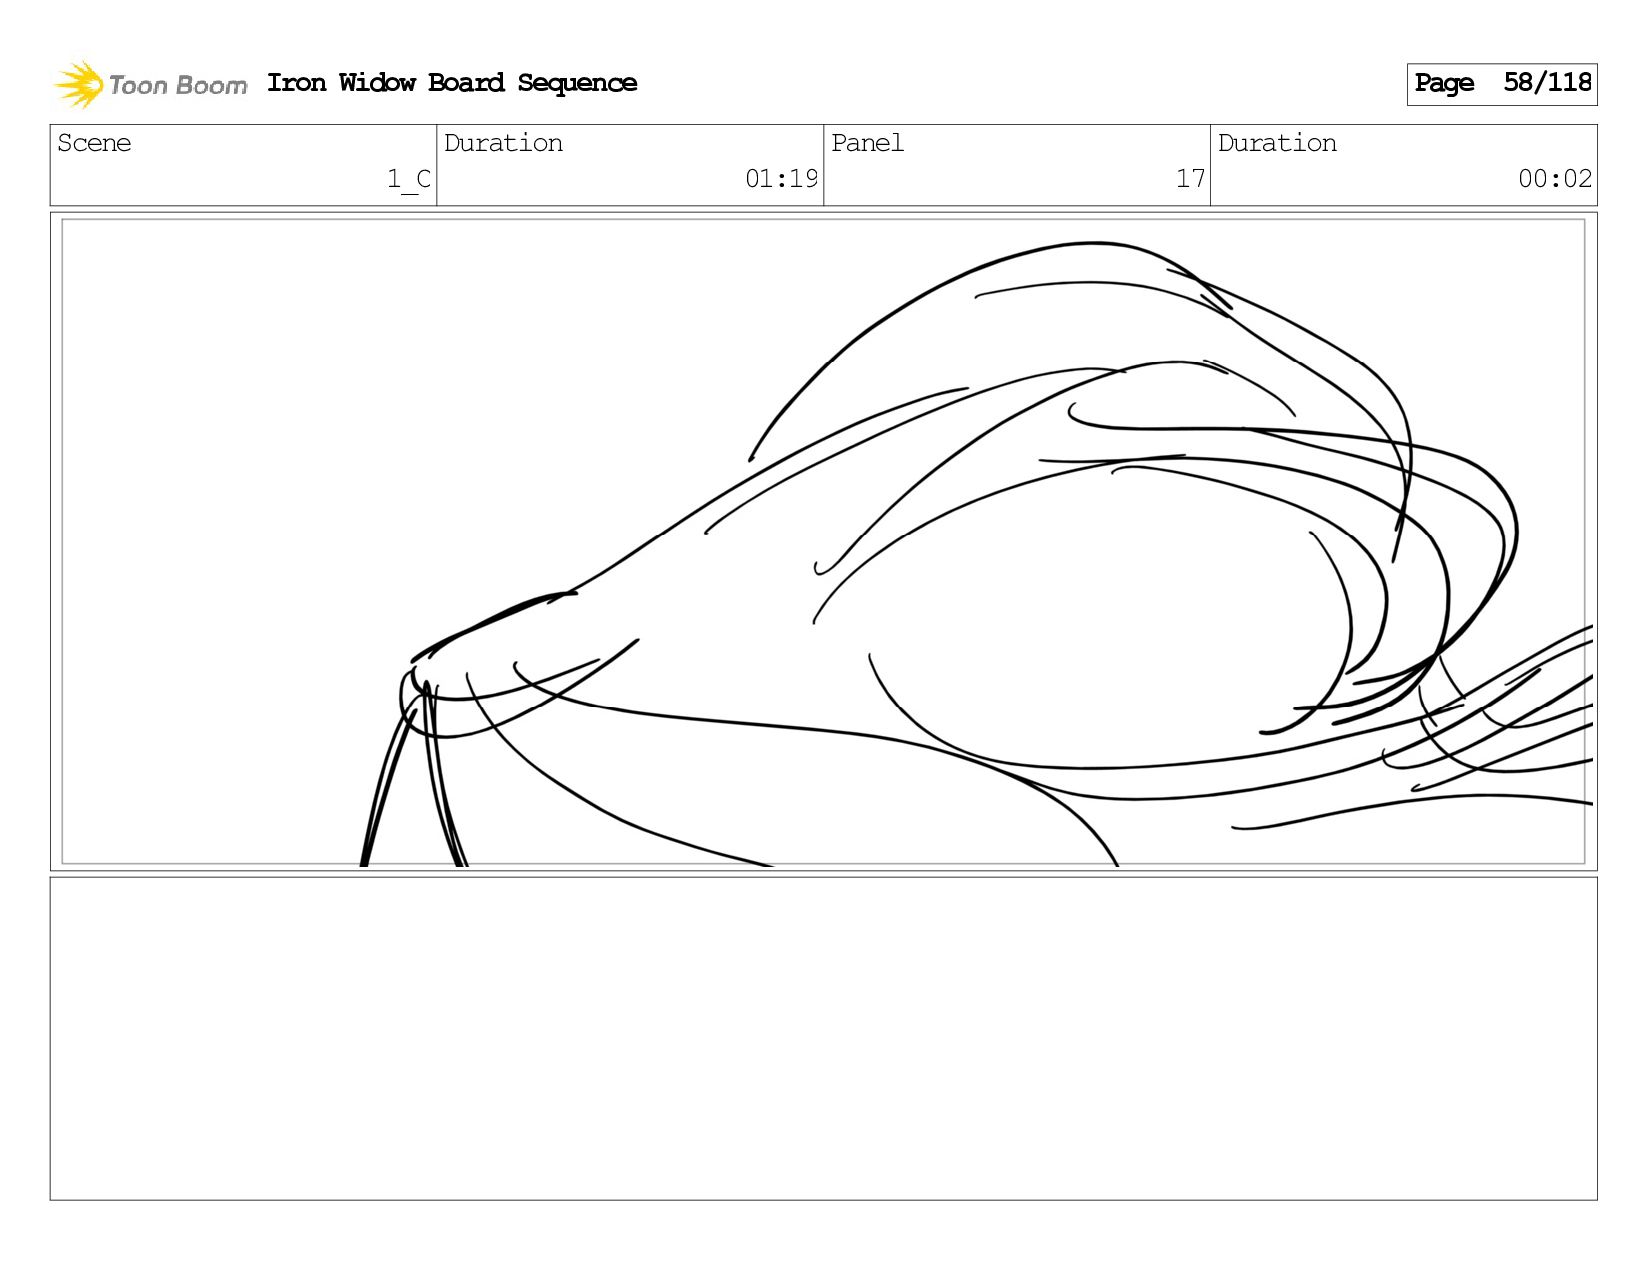
Task: Click the storyboard sketch panel thumbnail
Action: tap(824, 541)
